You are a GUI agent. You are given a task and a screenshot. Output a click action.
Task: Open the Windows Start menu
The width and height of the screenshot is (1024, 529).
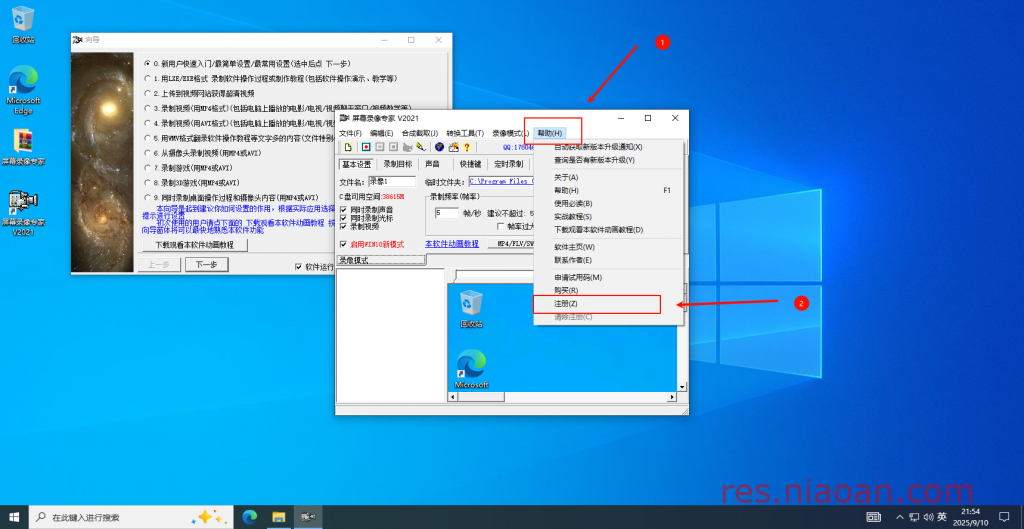pos(14,517)
